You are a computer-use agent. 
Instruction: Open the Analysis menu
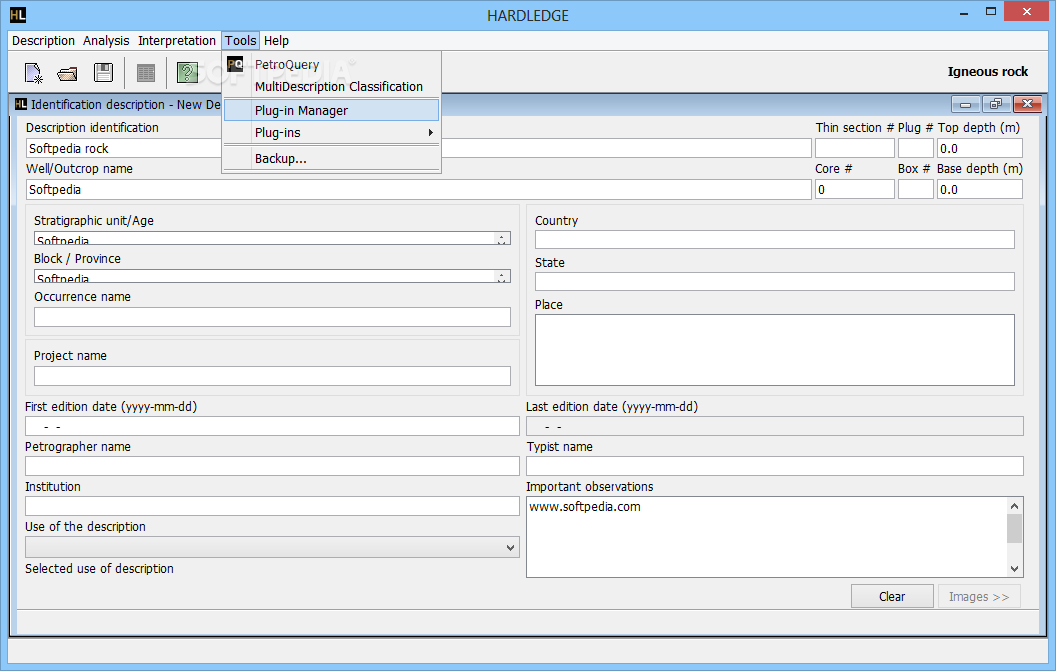(x=106, y=40)
